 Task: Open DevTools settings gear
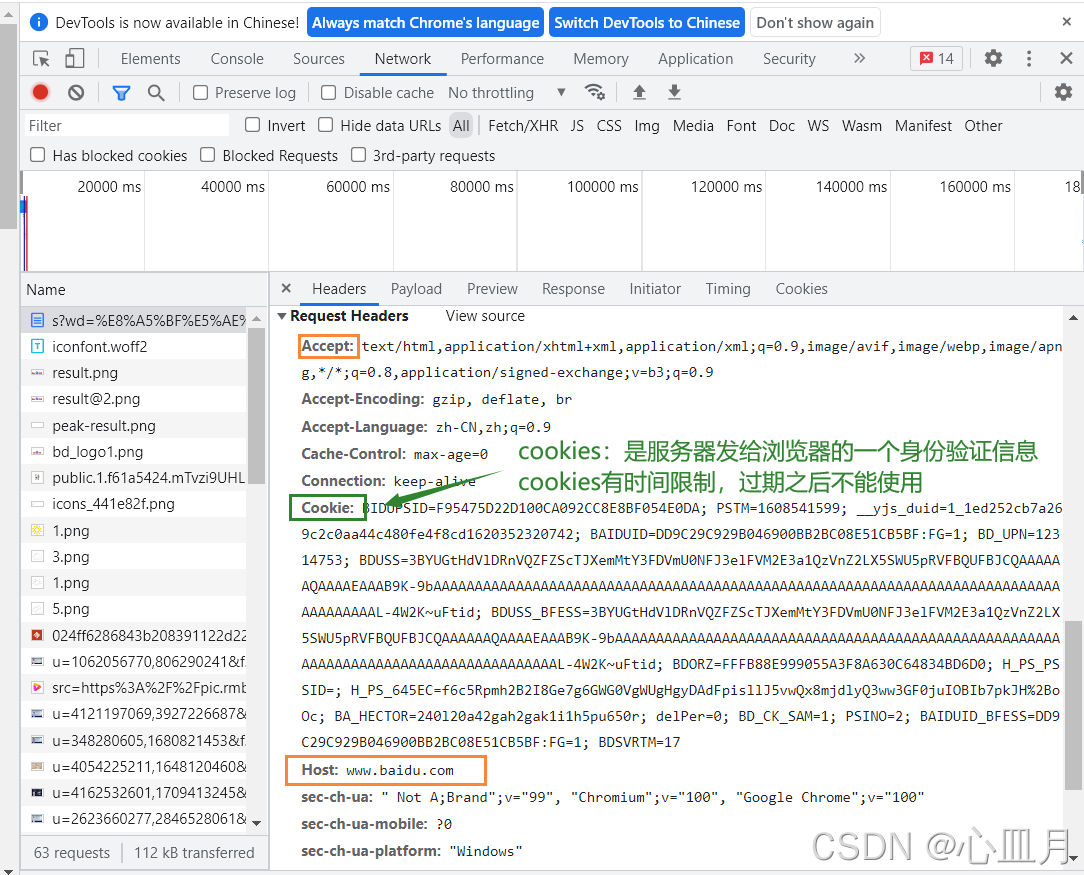tap(993, 58)
